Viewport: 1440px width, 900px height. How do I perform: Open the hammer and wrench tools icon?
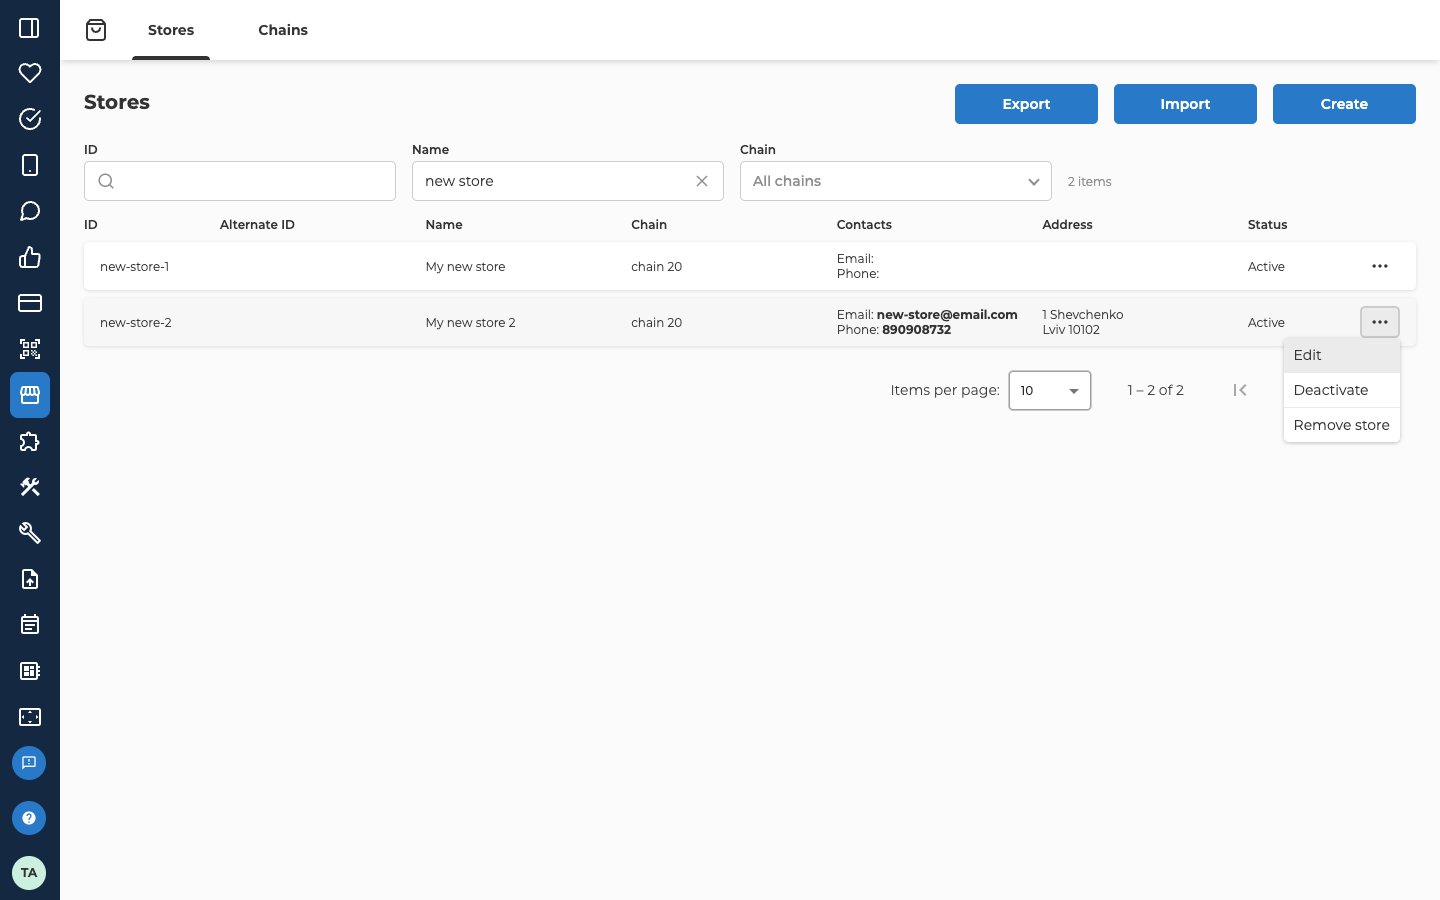[x=30, y=487]
